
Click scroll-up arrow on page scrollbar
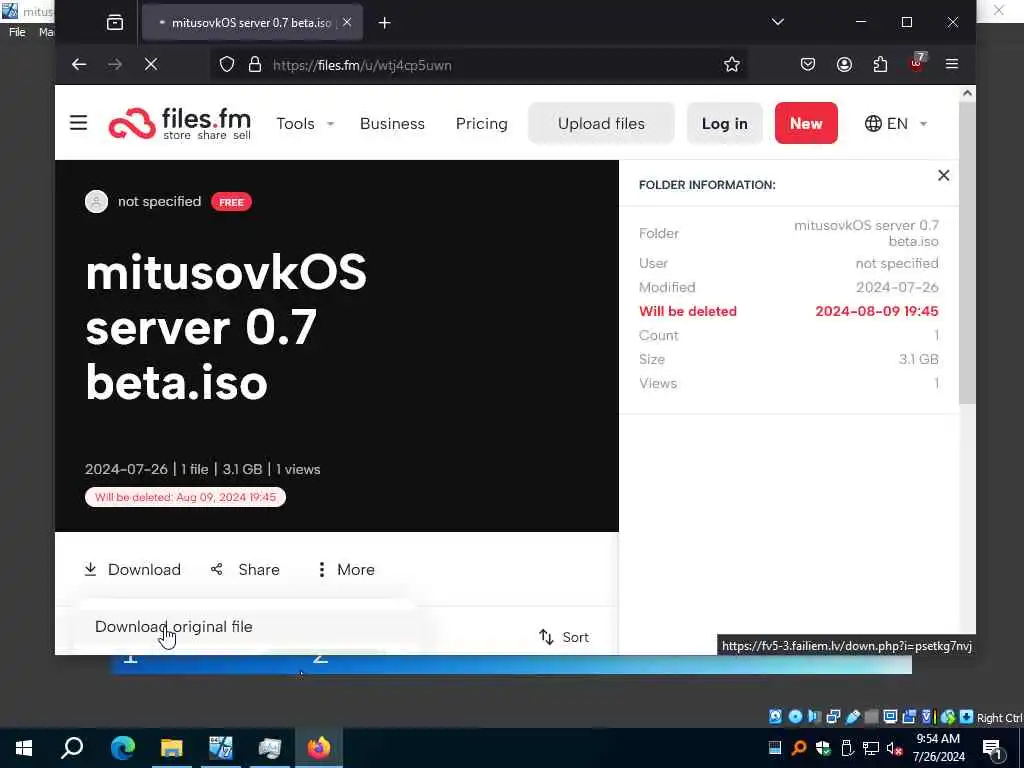tap(967, 93)
